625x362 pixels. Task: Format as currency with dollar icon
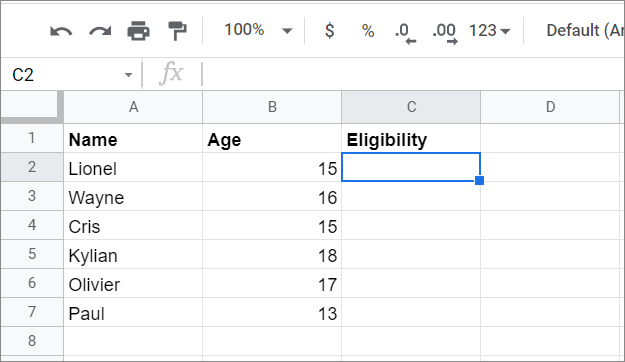click(329, 30)
